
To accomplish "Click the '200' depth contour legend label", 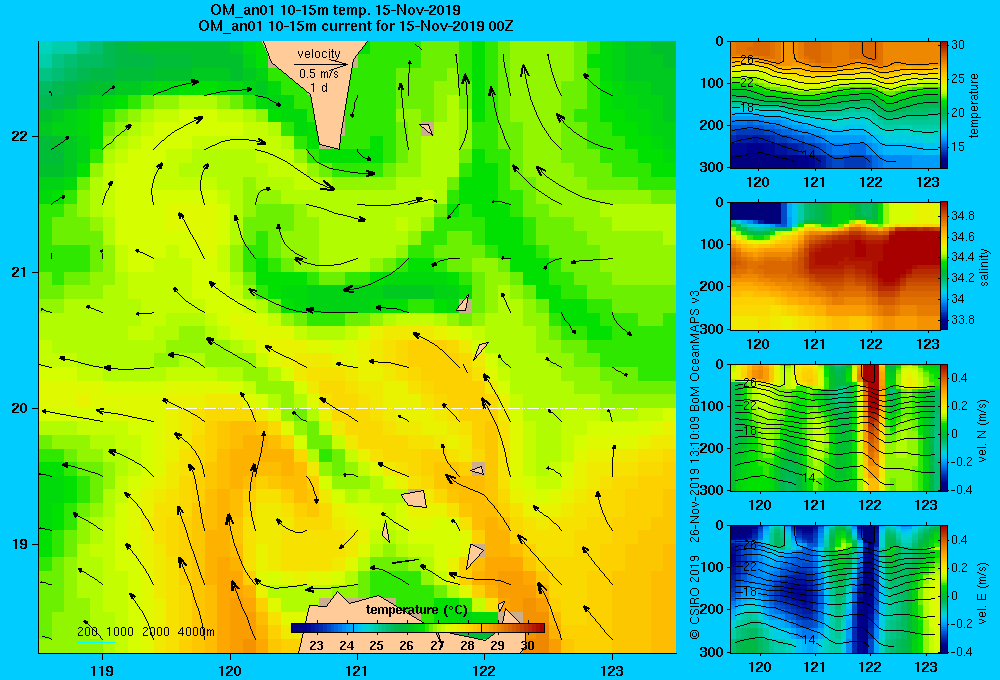I will coord(88,632).
